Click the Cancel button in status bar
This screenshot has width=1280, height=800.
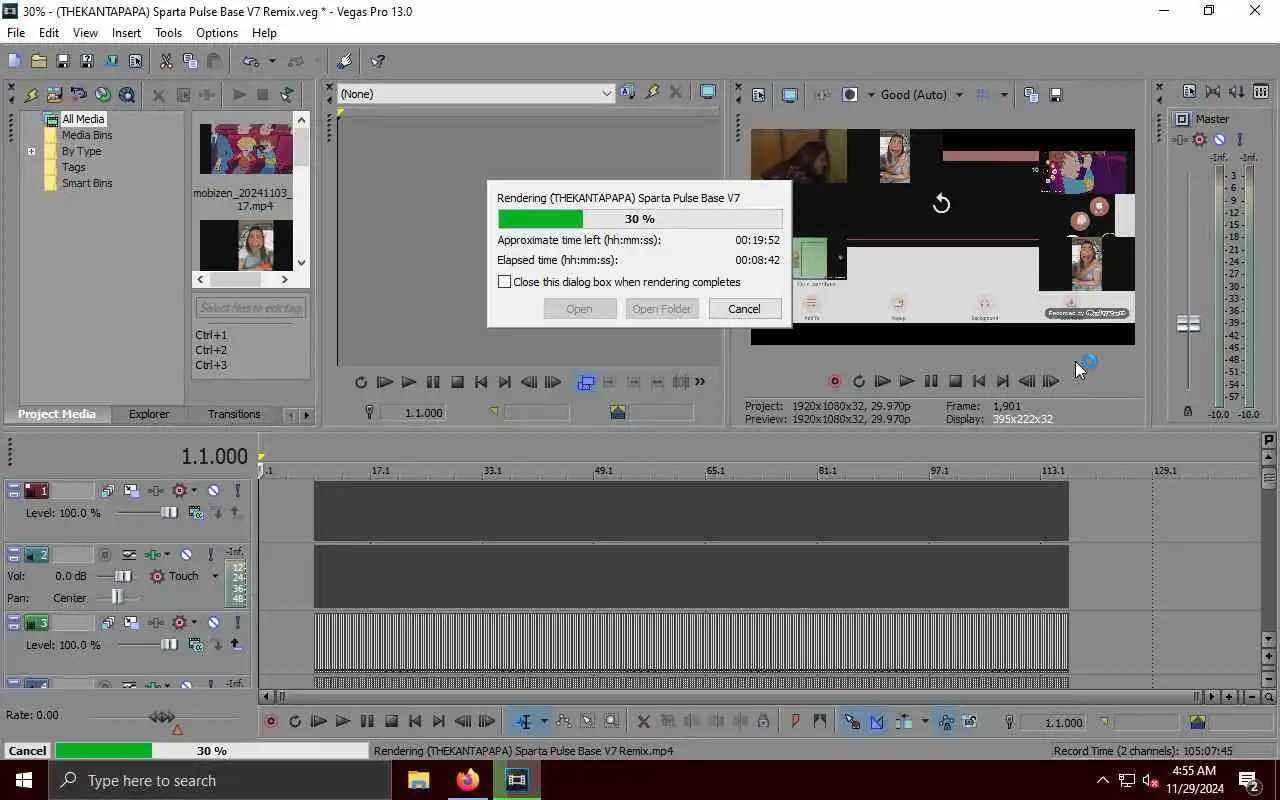(27, 751)
